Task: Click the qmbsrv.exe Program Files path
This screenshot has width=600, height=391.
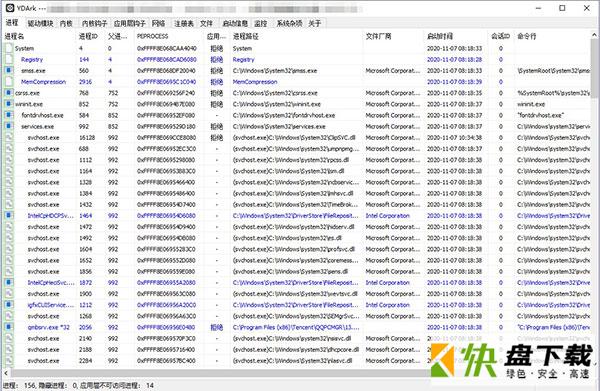Action: [296, 327]
